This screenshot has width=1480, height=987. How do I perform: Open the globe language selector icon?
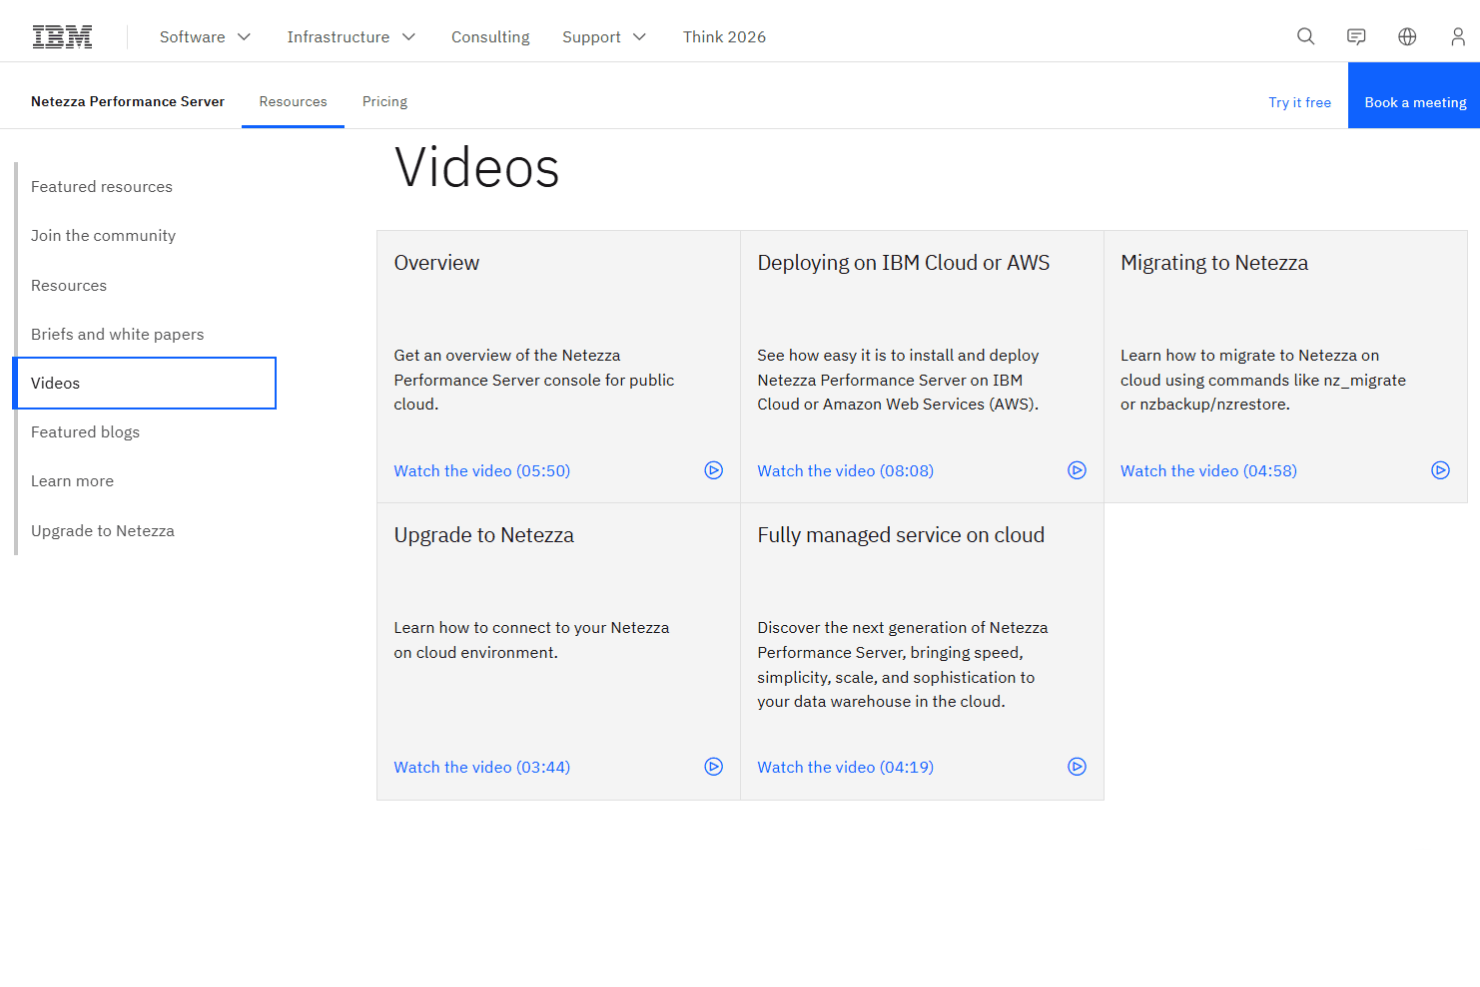click(x=1407, y=37)
